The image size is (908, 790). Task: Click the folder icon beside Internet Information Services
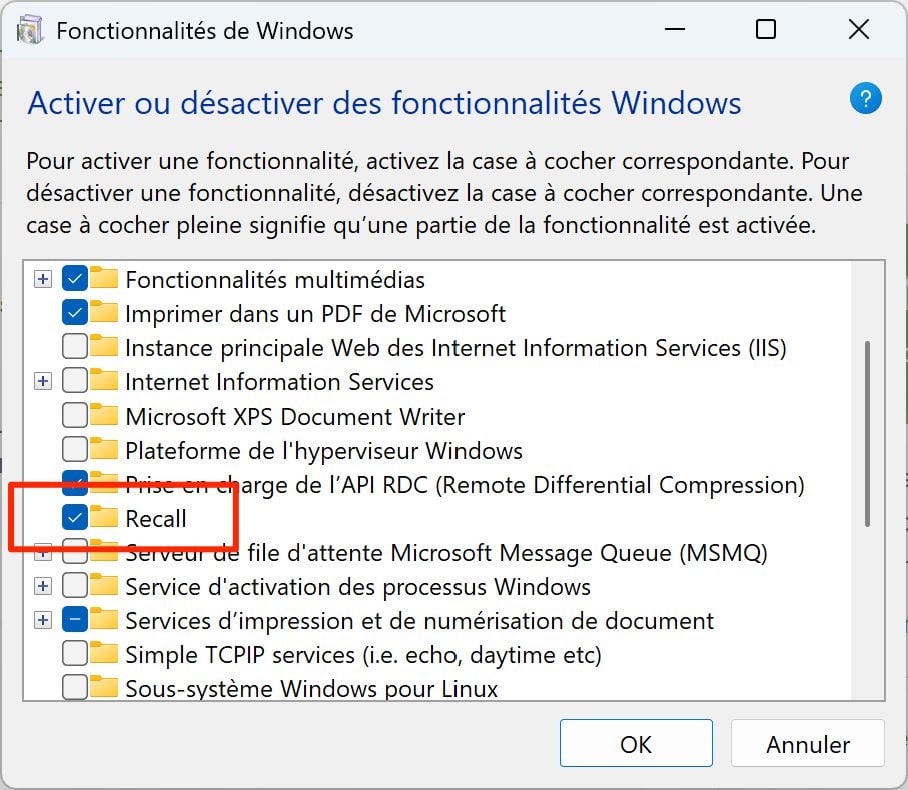click(104, 381)
